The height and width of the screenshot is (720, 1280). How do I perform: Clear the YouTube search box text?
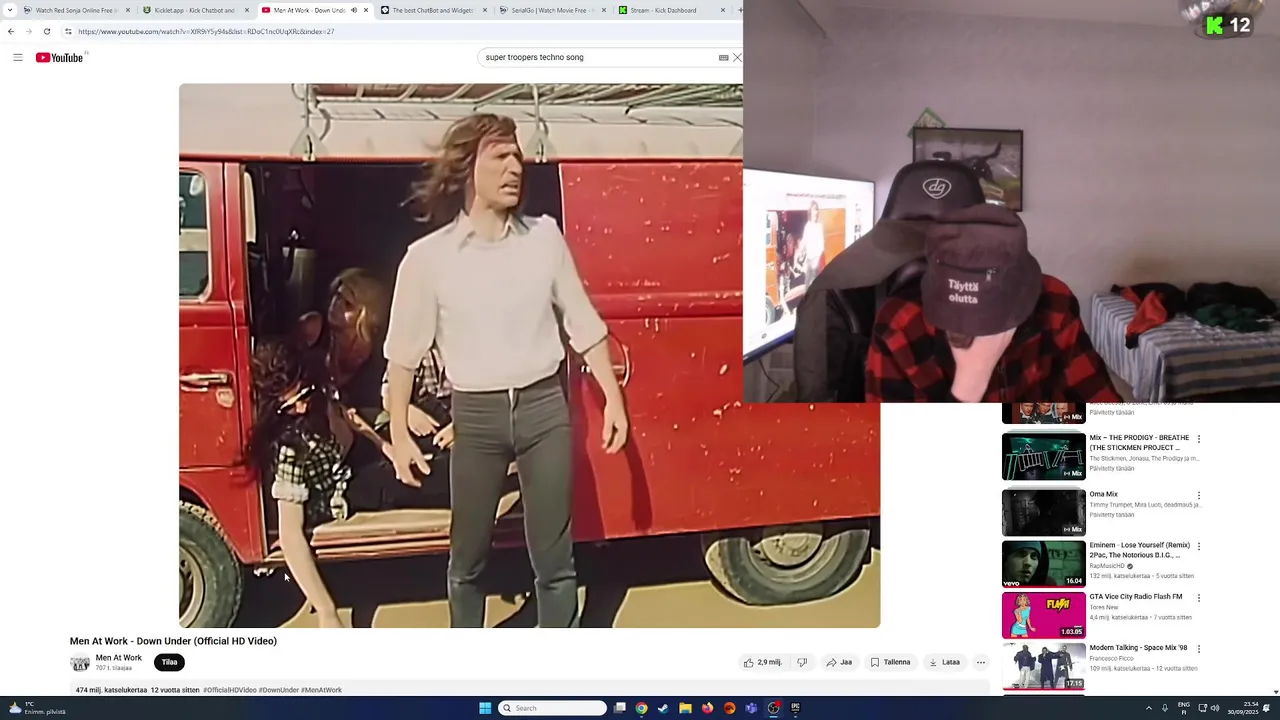(x=737, y=57)
